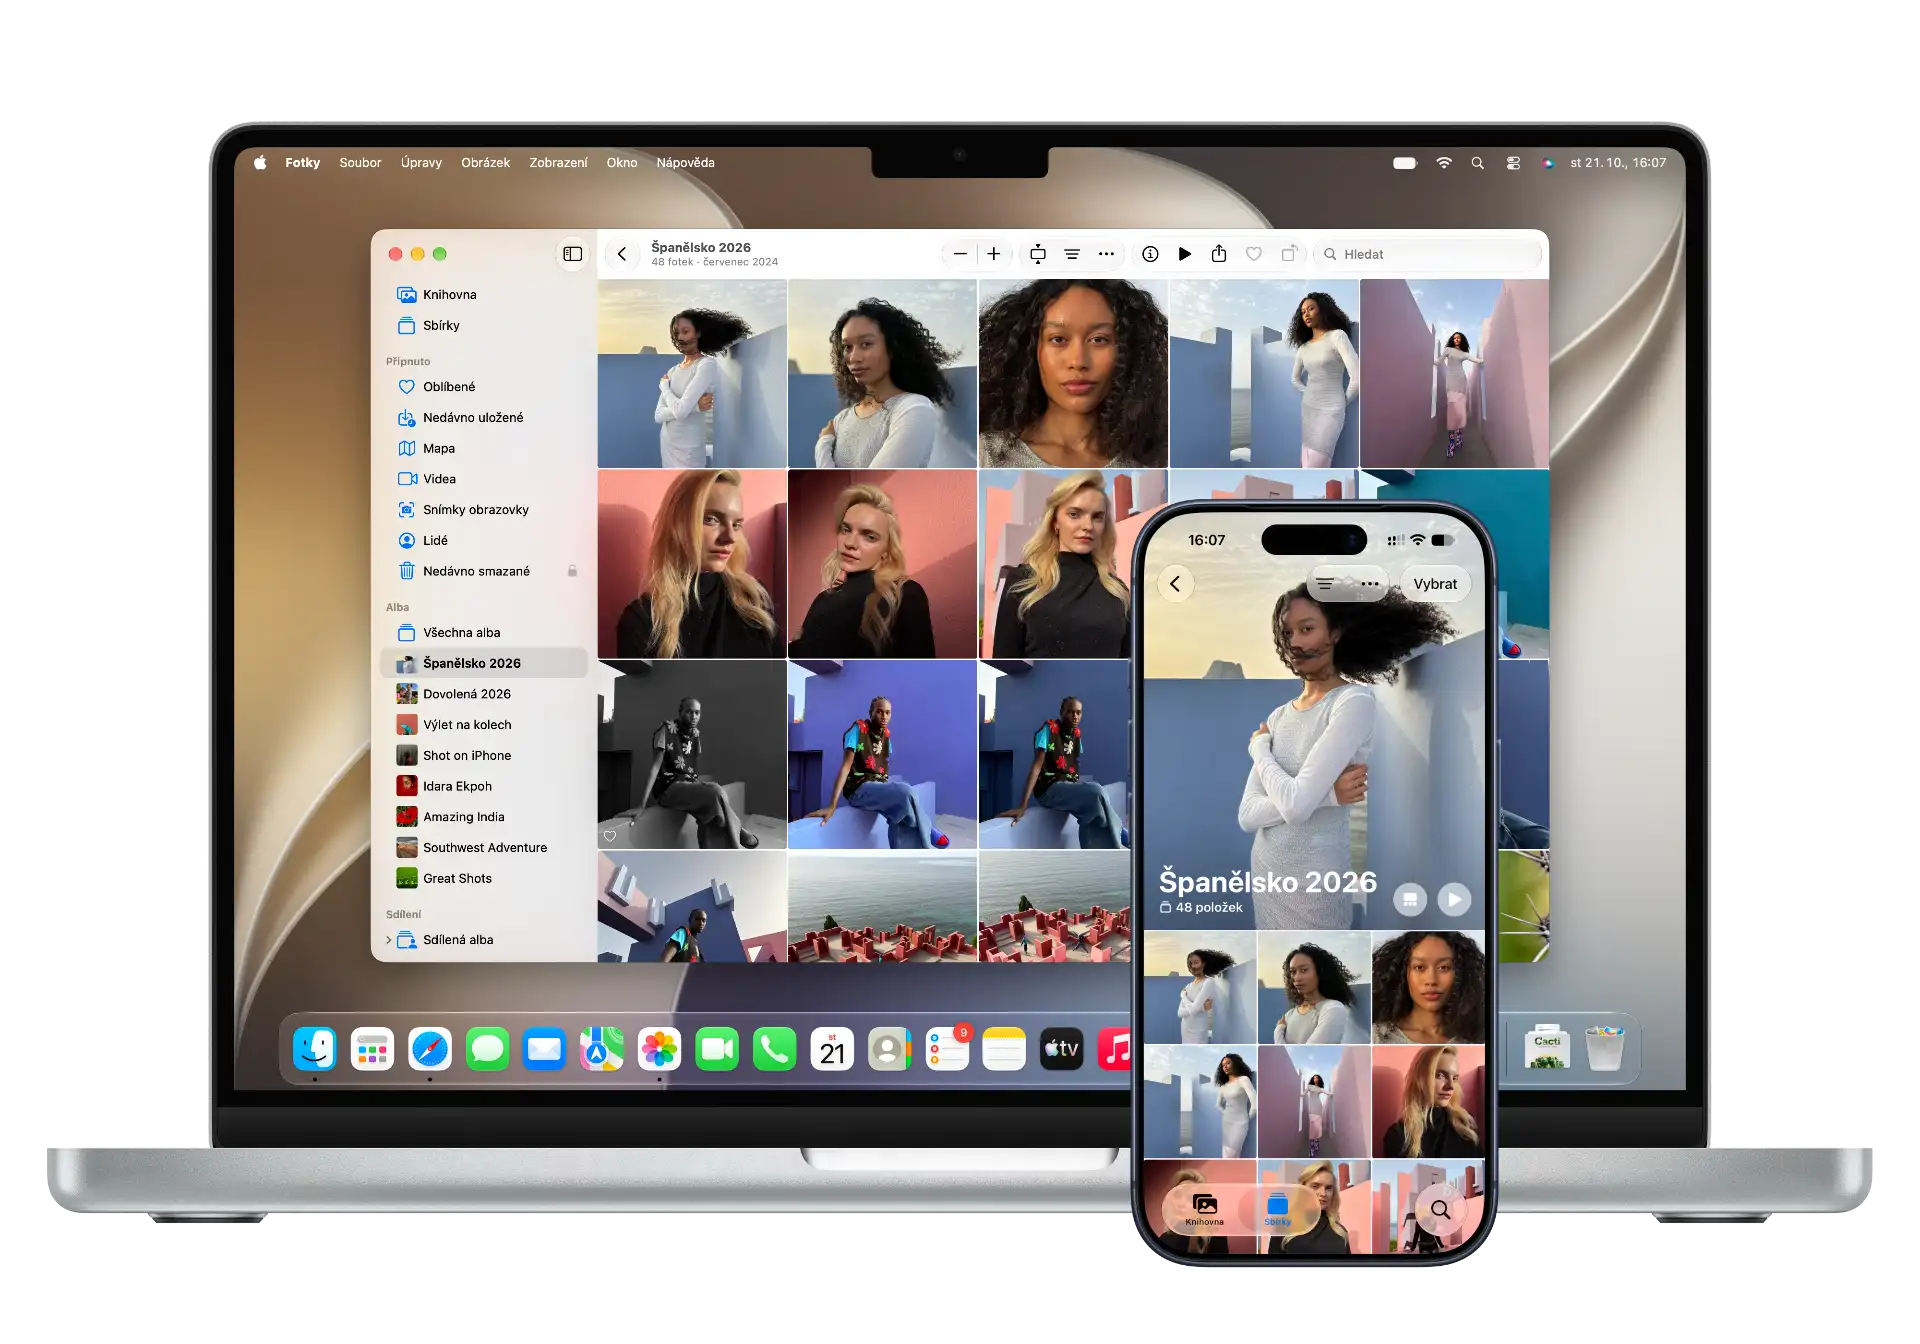The width and height of the screenshot is (1920, 1344).
Task: Click the Hledat search field
Action: pos(1428,254)
